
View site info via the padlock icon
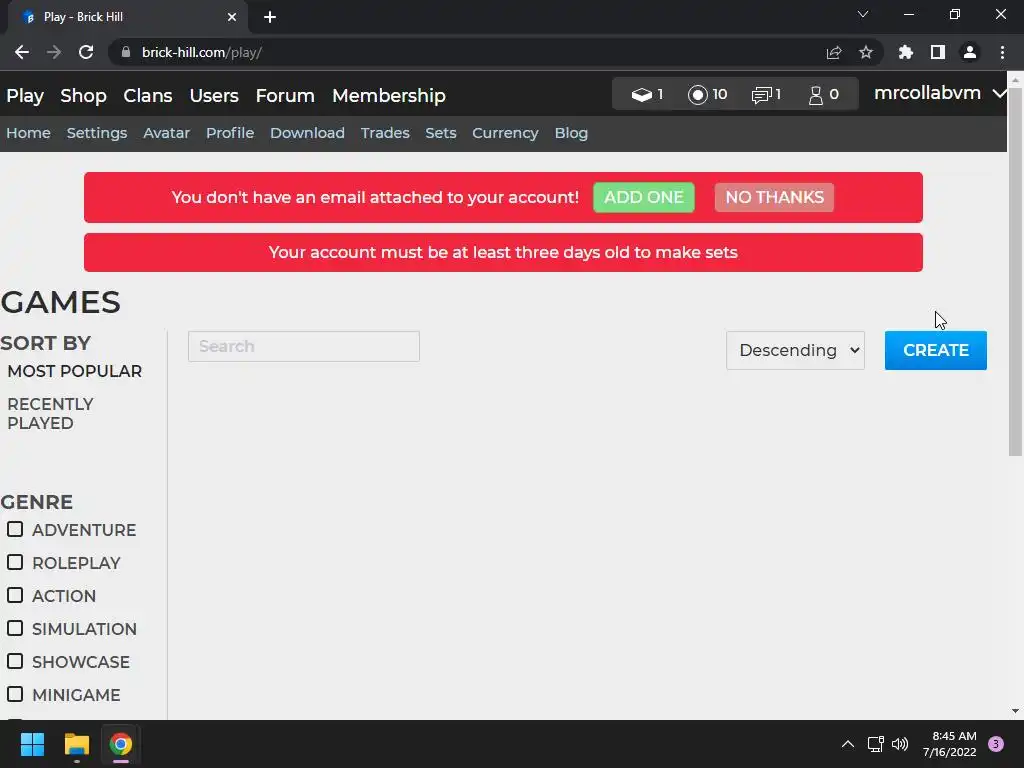coord(126,52)
